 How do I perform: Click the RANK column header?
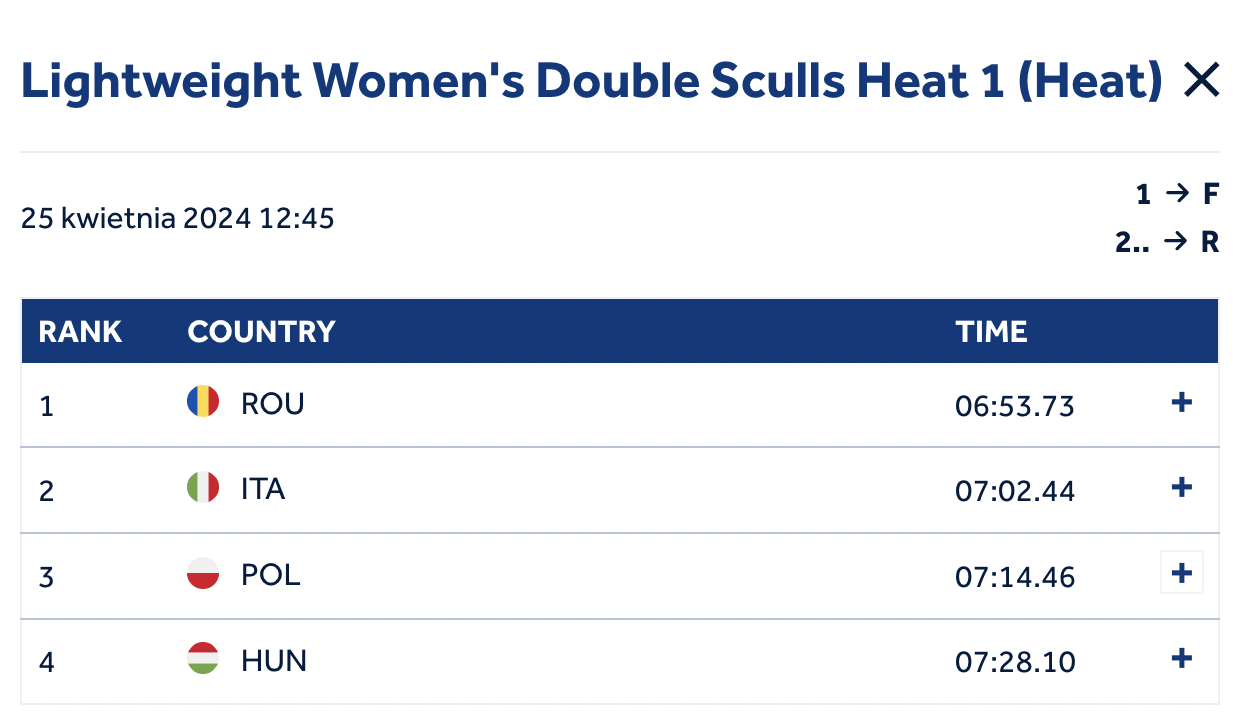pyautogui.click(x=80, y=331)
